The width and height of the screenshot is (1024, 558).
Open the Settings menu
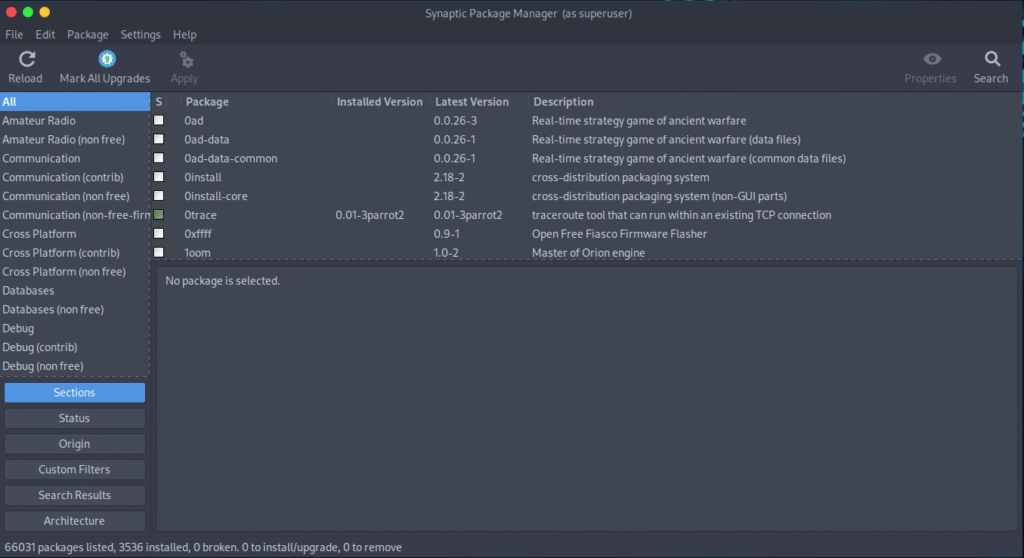click(x=140, y=35)
